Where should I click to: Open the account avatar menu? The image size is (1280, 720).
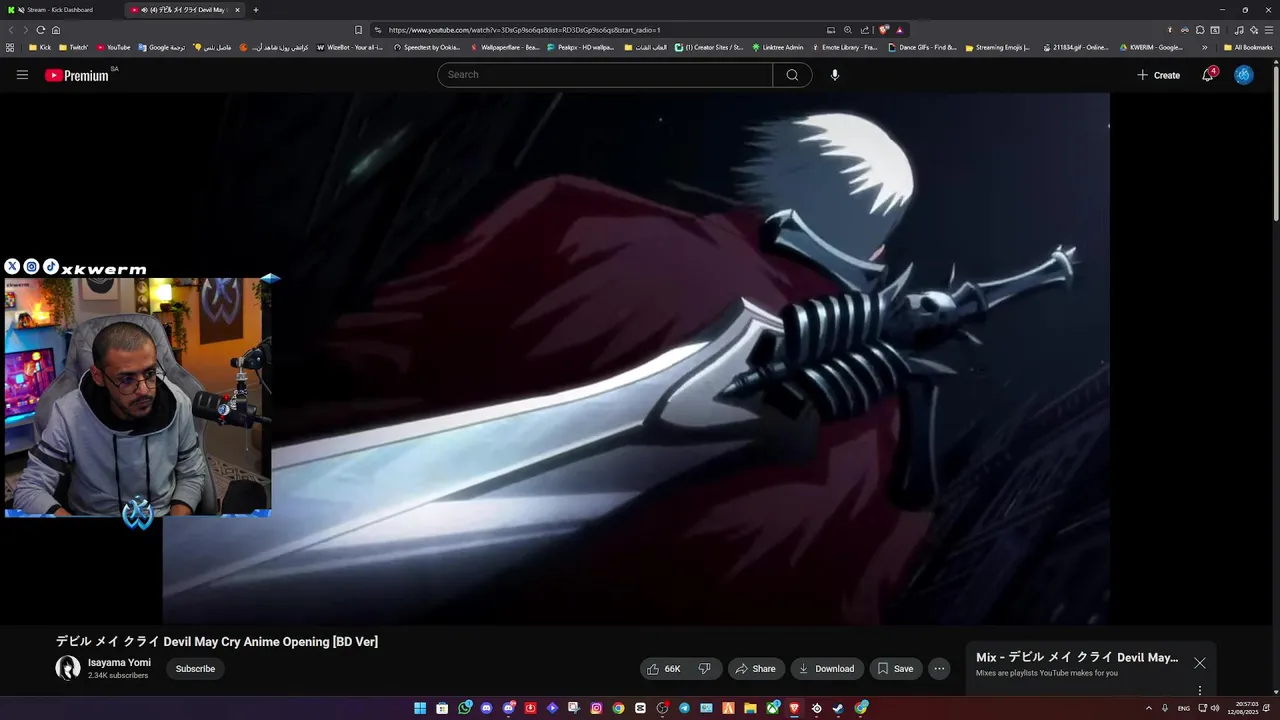(x=1244, y=75)
